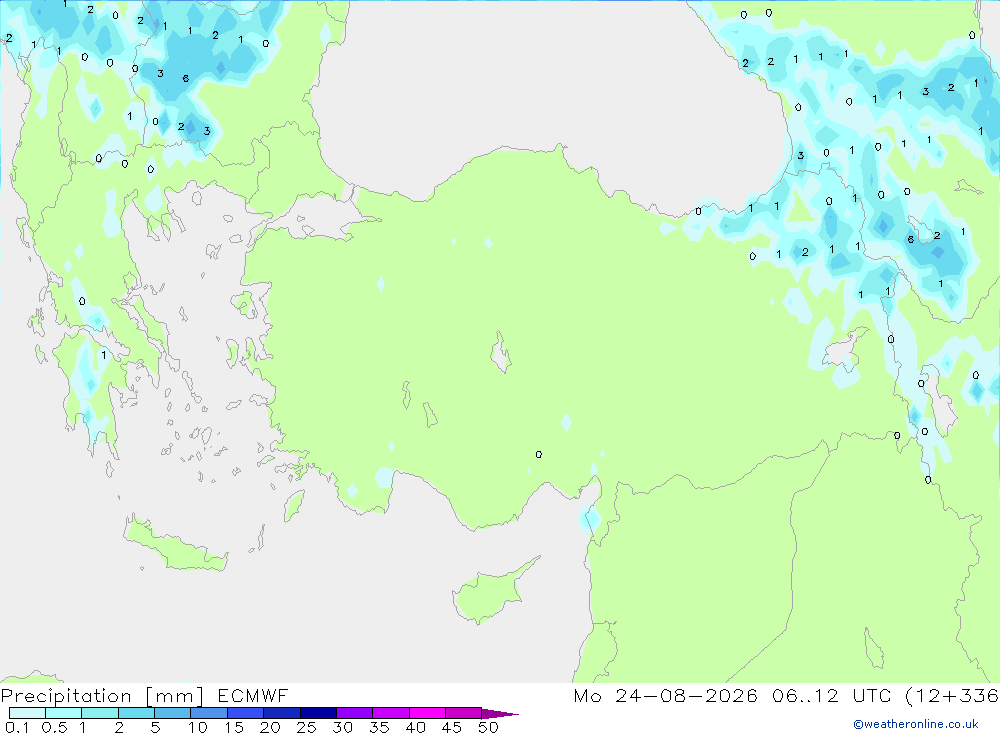Click the '[mm]' unit label

175,696
